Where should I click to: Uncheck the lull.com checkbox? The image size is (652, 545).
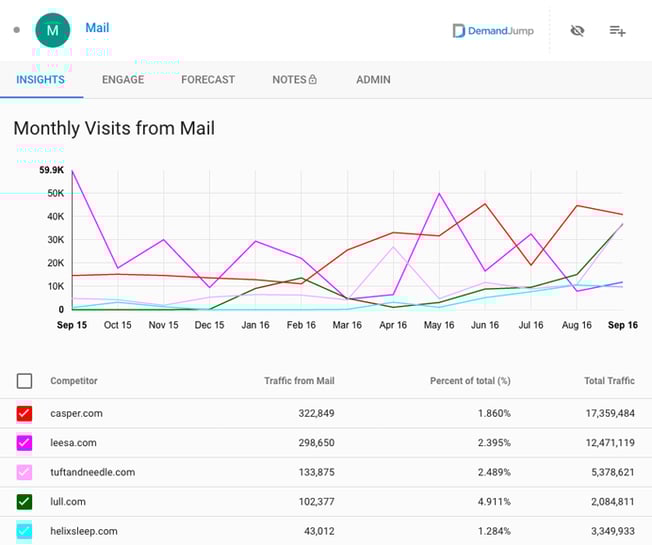(24, 502)
